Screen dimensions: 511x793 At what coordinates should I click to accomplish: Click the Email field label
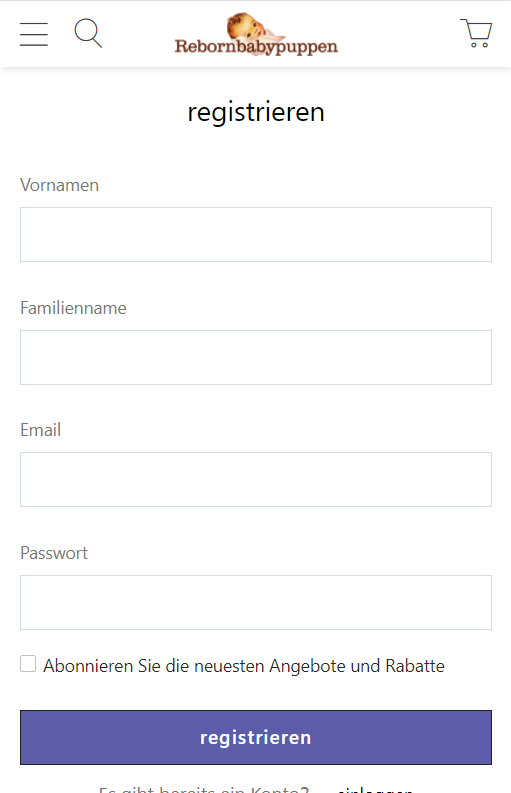click(x=40, y=430)
